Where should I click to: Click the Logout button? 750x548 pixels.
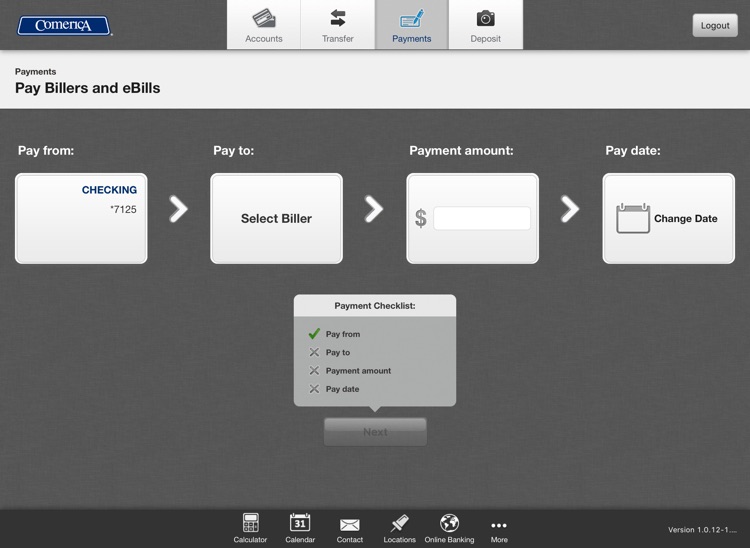click(715, 25)
